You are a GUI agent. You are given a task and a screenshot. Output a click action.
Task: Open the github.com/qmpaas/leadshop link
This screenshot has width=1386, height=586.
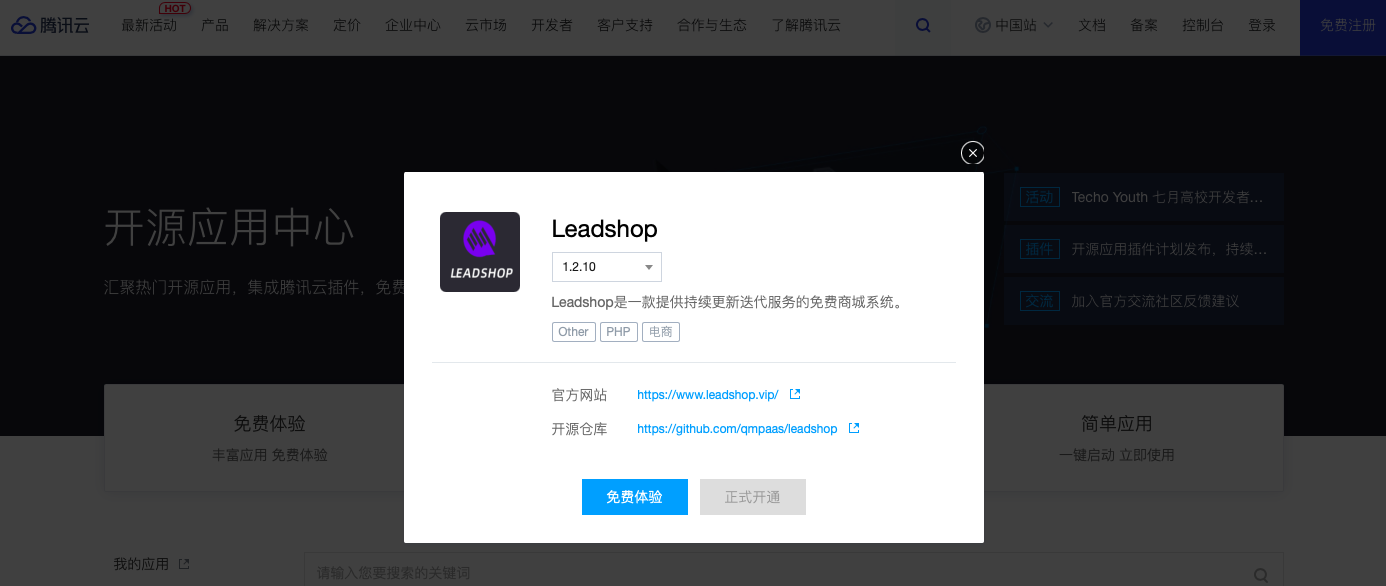coord(737,429)
